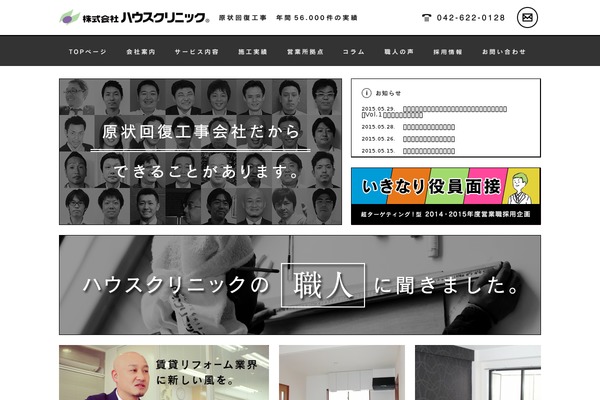Click the 原状回復工事 年間56,000件の実績 tagline
This screenshot has height=400, width=600.
[288, 18]
